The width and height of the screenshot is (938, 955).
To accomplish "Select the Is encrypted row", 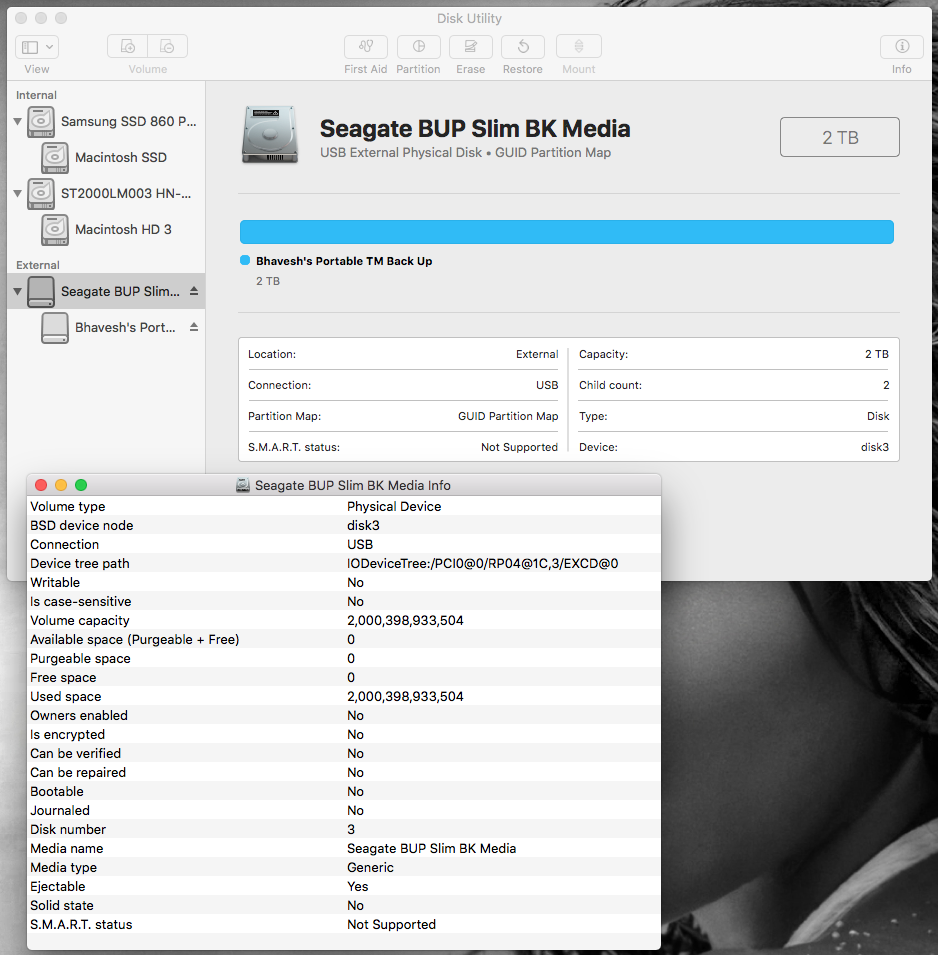I will (344, 735).
